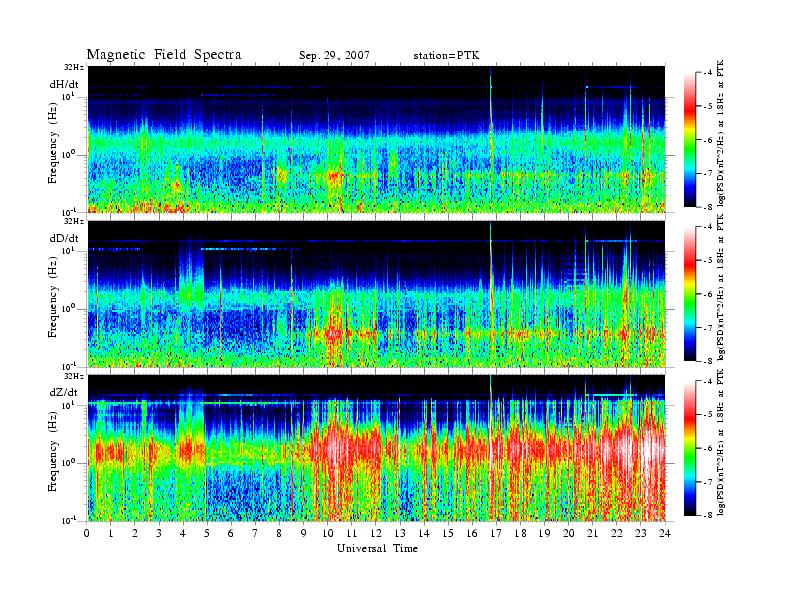Click the '32Hz' tick label above dH/dt
The width and height of the screenshot is (792, 612).
point(74,67)
